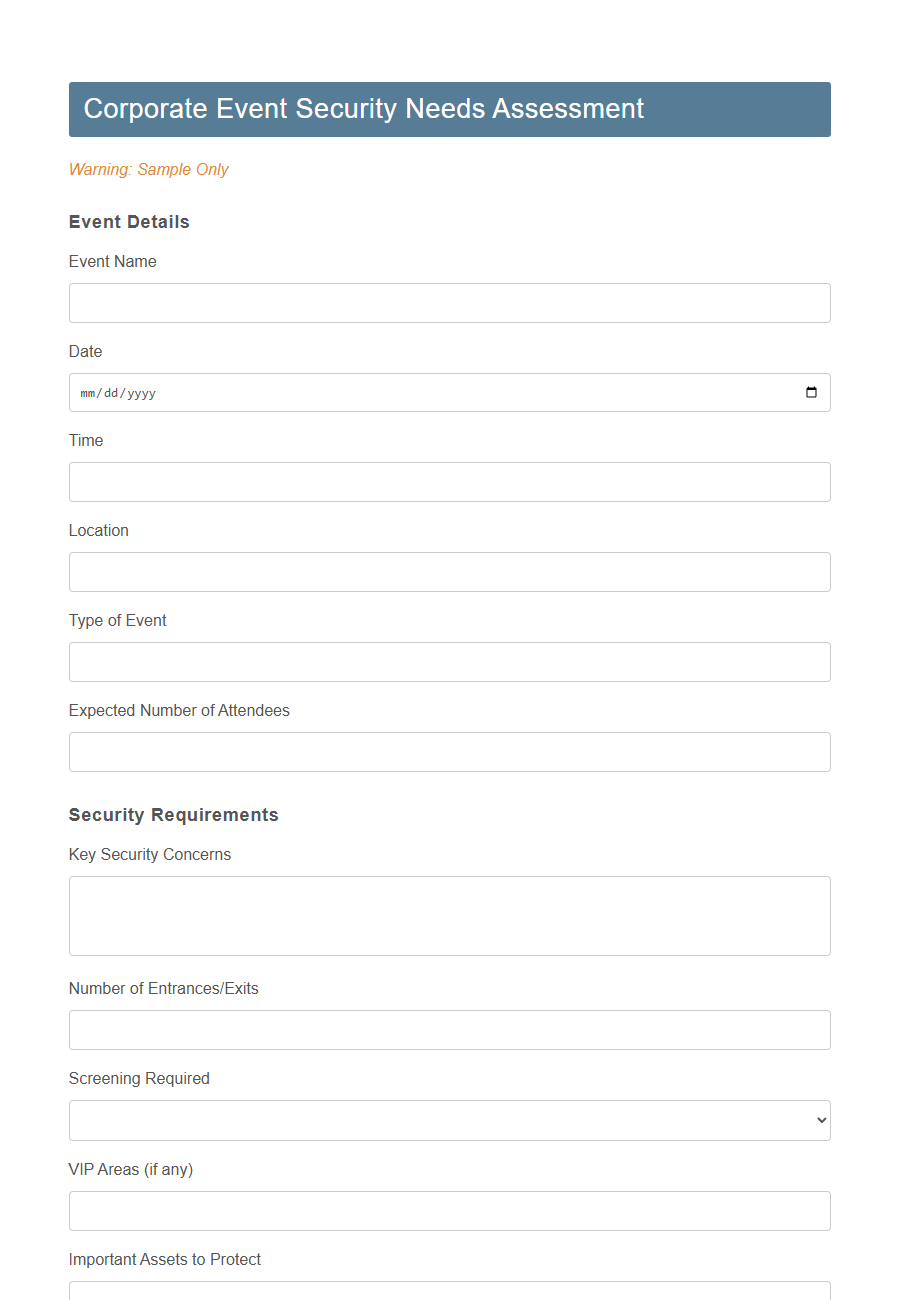Click the Important Assets to Protect field

(449, 1294)
